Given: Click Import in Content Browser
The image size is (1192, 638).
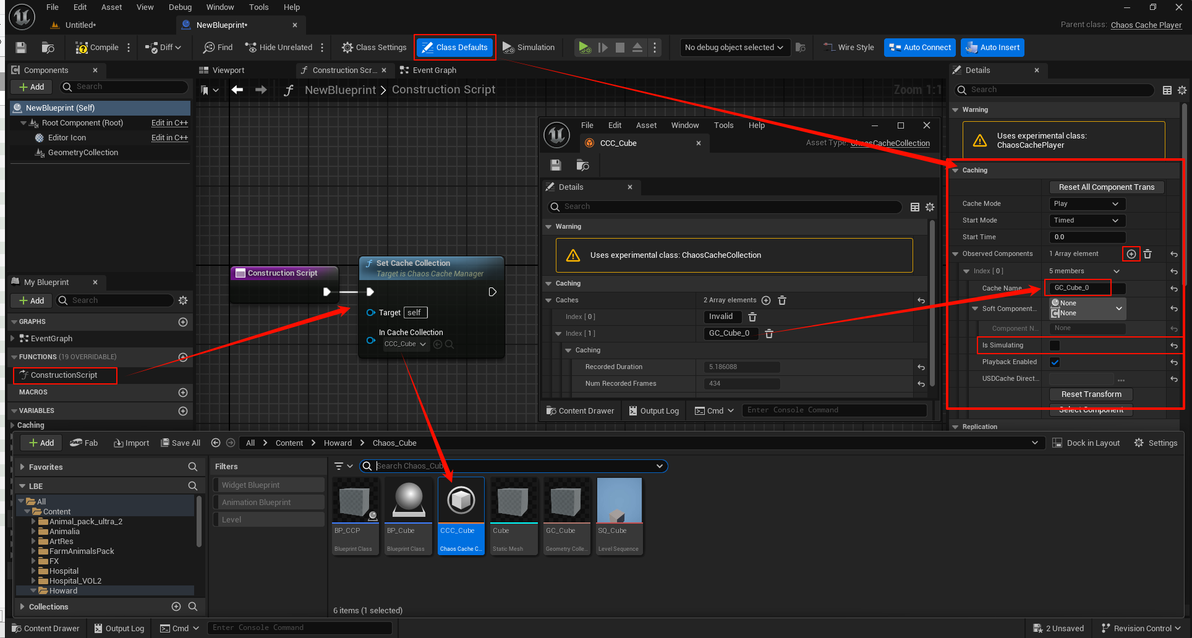Looking at the screenshot, I should pyautogui.click(x=131, y=443).
